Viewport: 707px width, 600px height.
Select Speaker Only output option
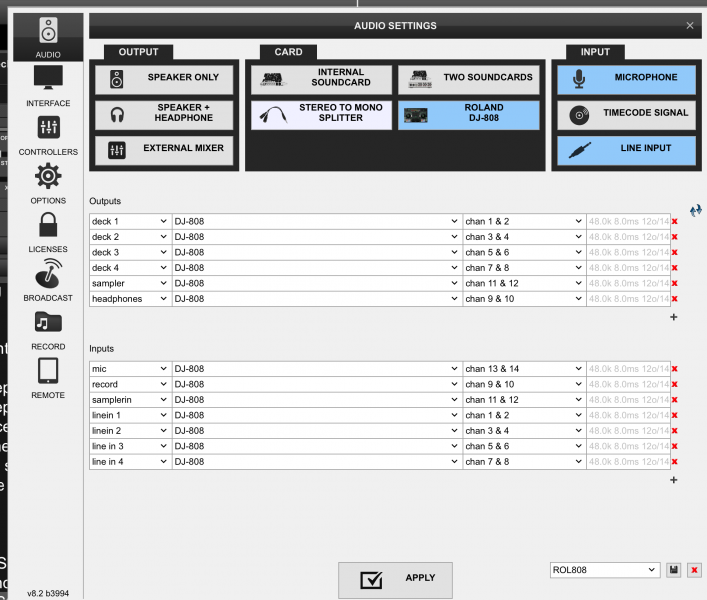[x=164, y=79]
